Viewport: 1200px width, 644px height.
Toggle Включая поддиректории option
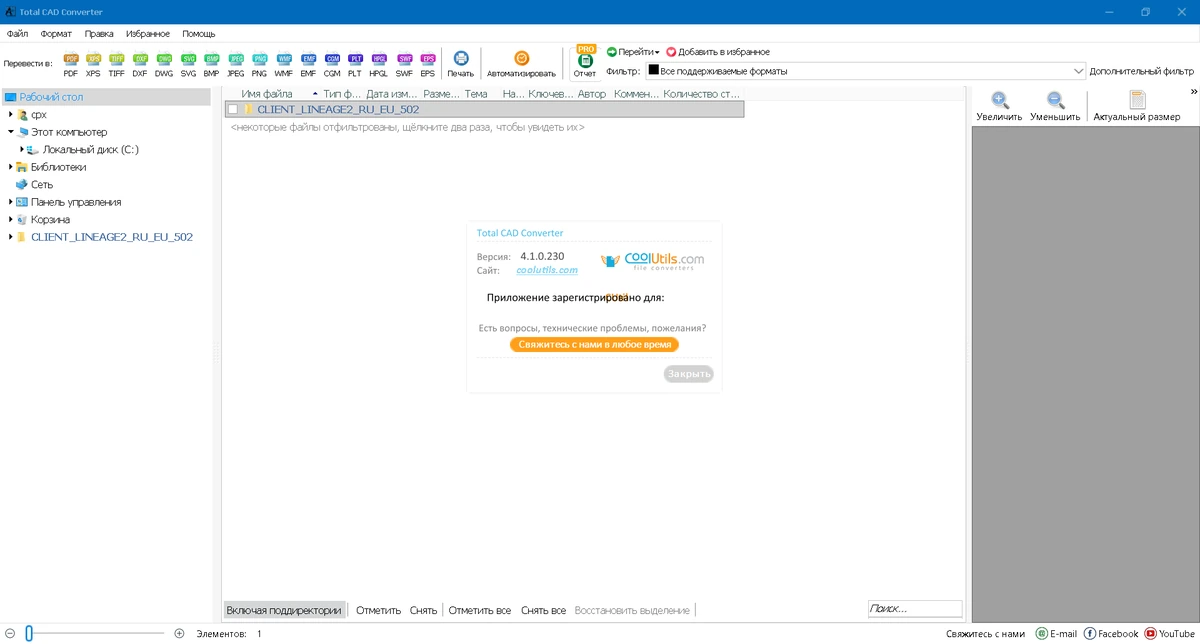(x=284, y=610)
